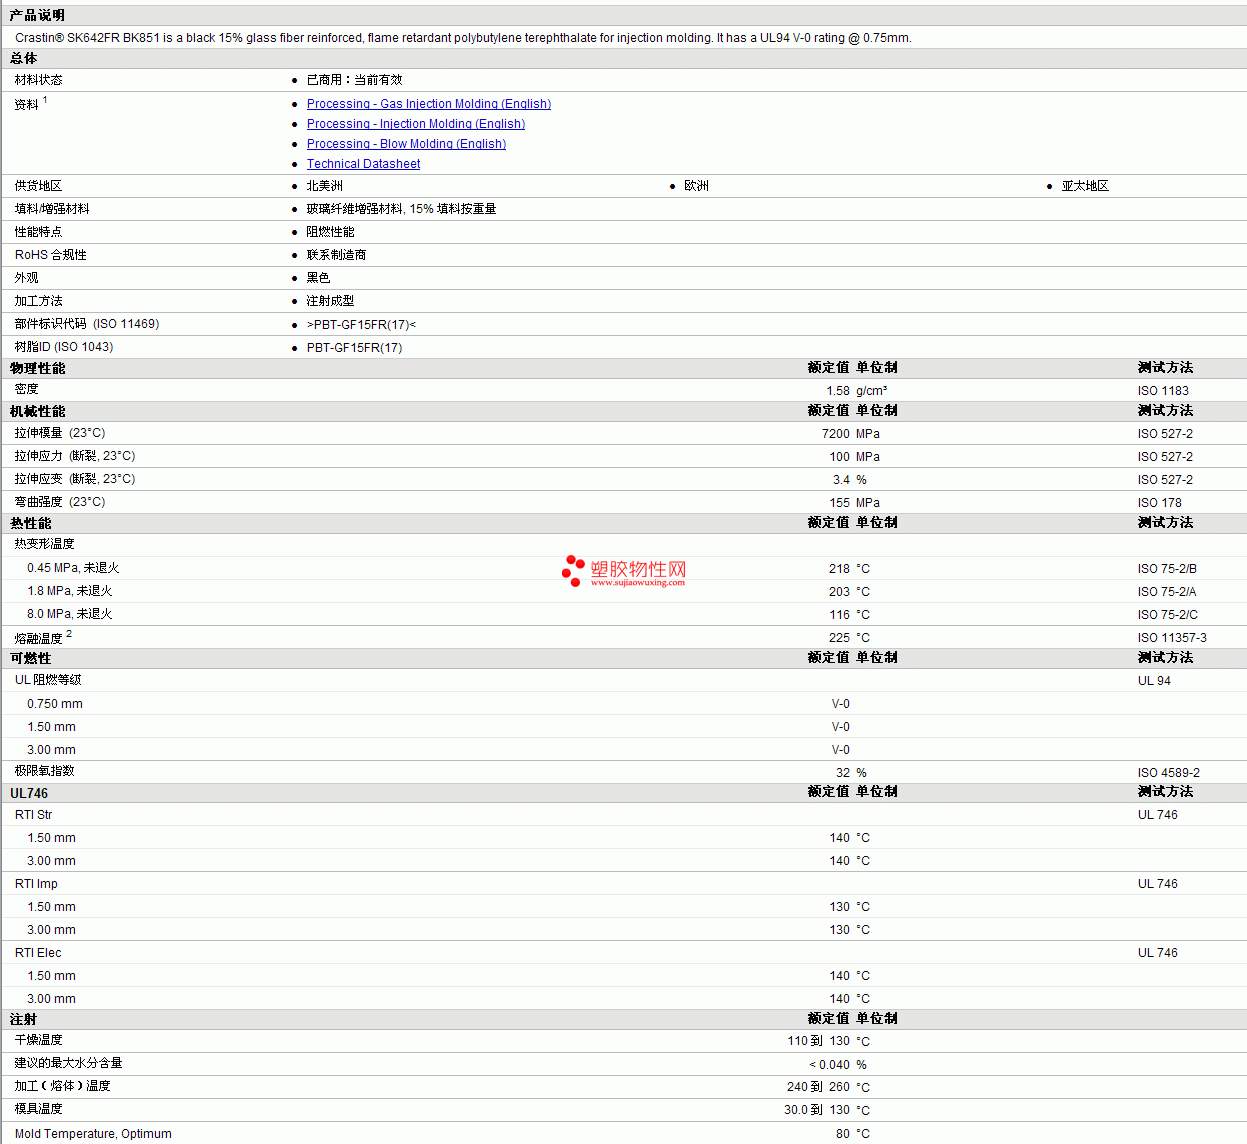
Task: Select the RTI Imp label
Action: [36, 884]
